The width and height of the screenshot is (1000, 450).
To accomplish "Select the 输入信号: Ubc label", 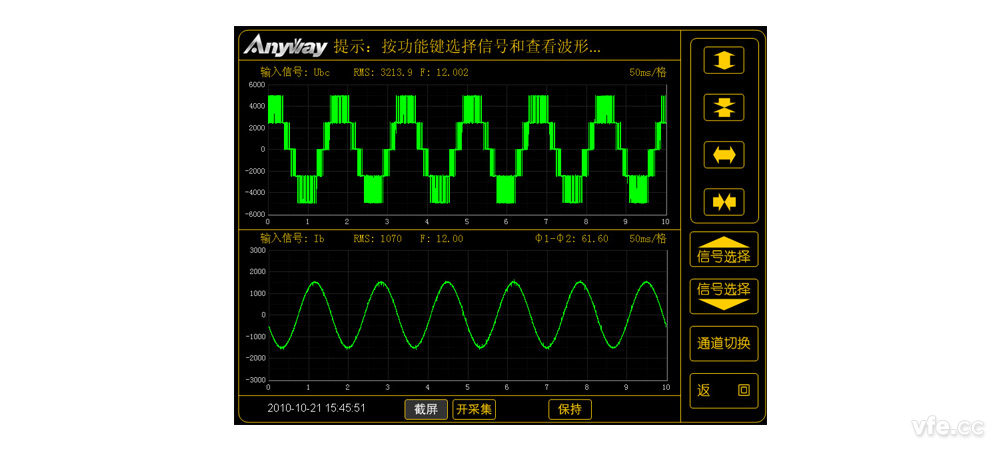I will [x=295, y=73].
